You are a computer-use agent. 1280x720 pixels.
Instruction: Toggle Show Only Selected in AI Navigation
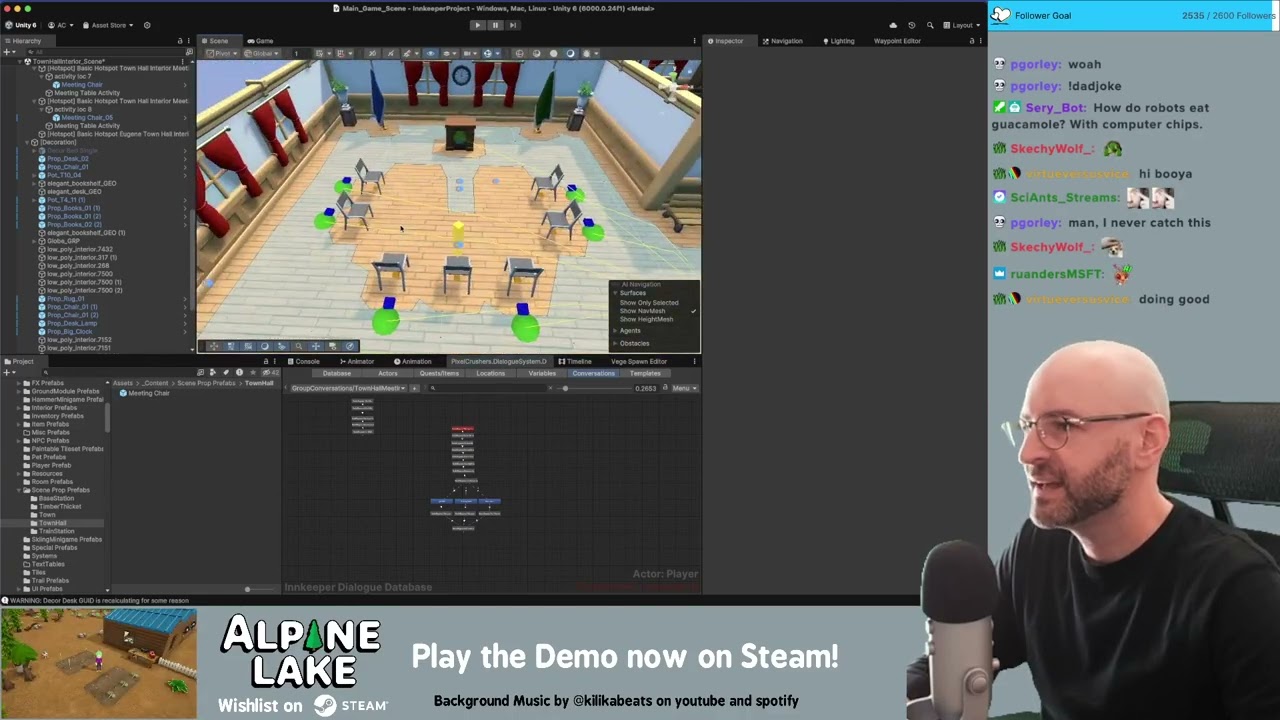pos(649,302)
